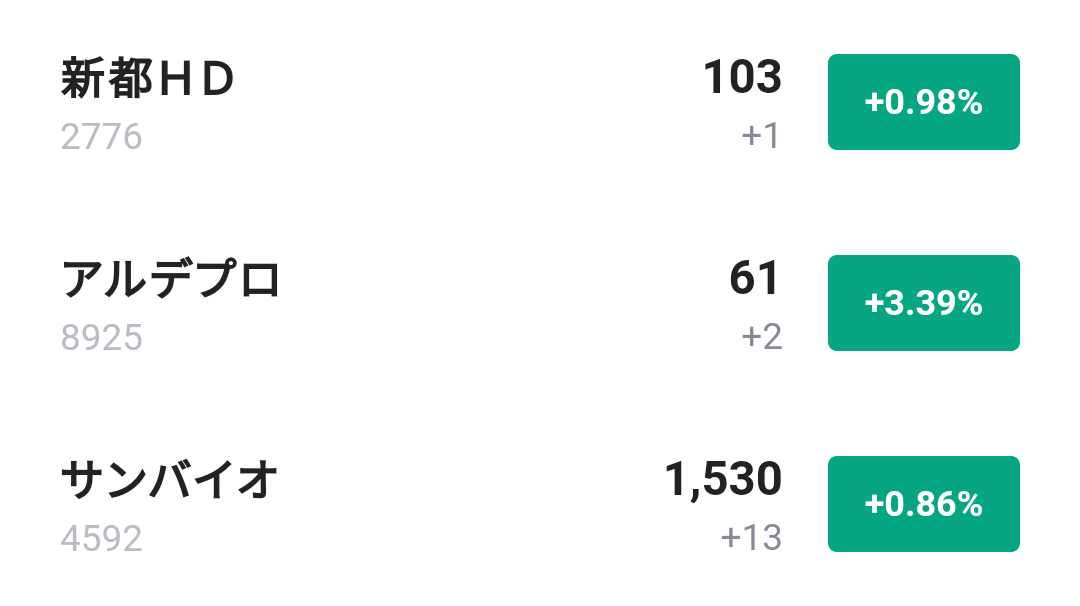The image size is (1080, 606).
Task: Toggle the +0.86% green change badge
Action: [x=923, y=504]
